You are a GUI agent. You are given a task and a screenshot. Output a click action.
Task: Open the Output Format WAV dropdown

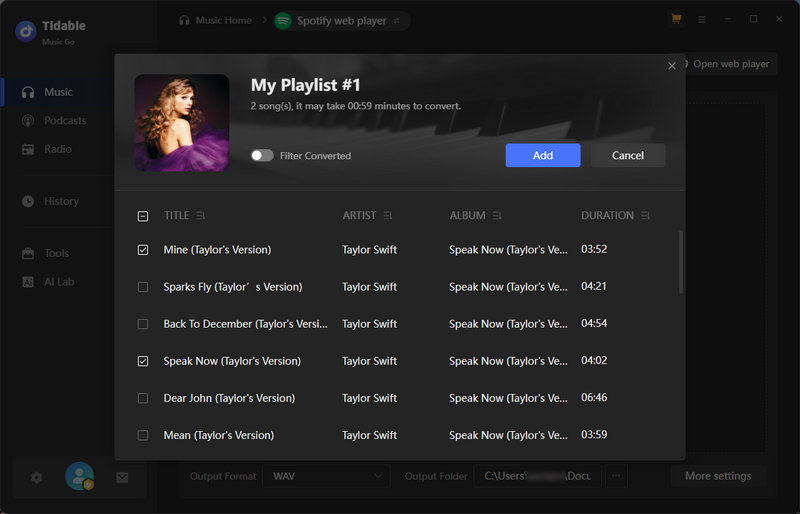327,476
